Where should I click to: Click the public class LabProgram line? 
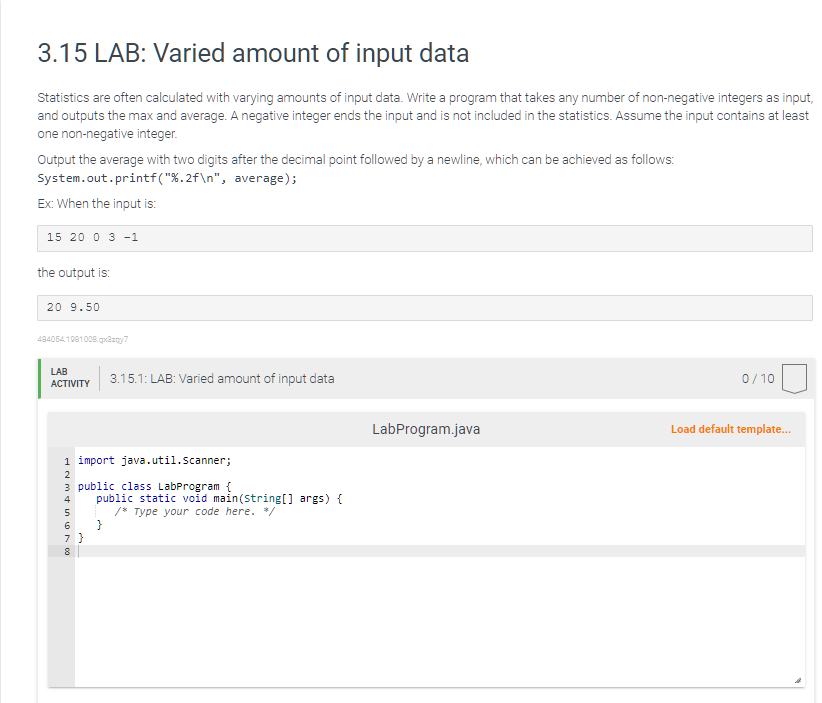tap(155, 486)
